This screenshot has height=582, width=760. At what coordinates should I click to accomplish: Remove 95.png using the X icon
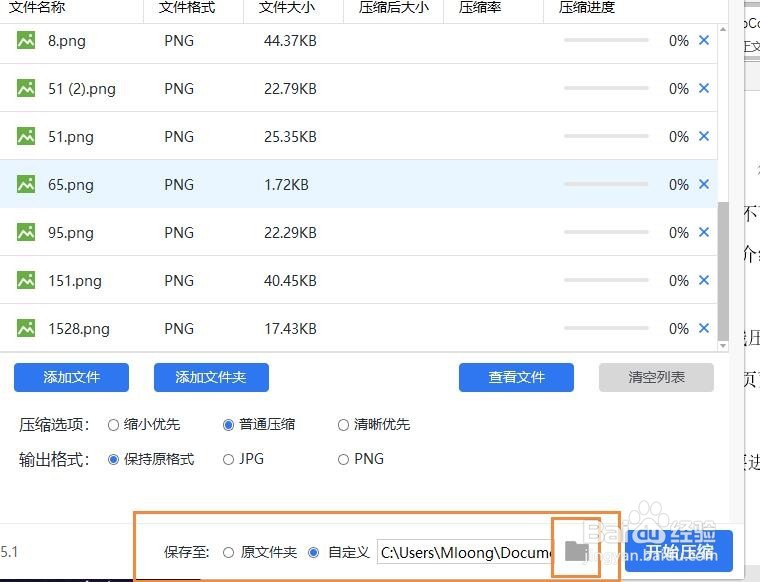click(704, 232)
